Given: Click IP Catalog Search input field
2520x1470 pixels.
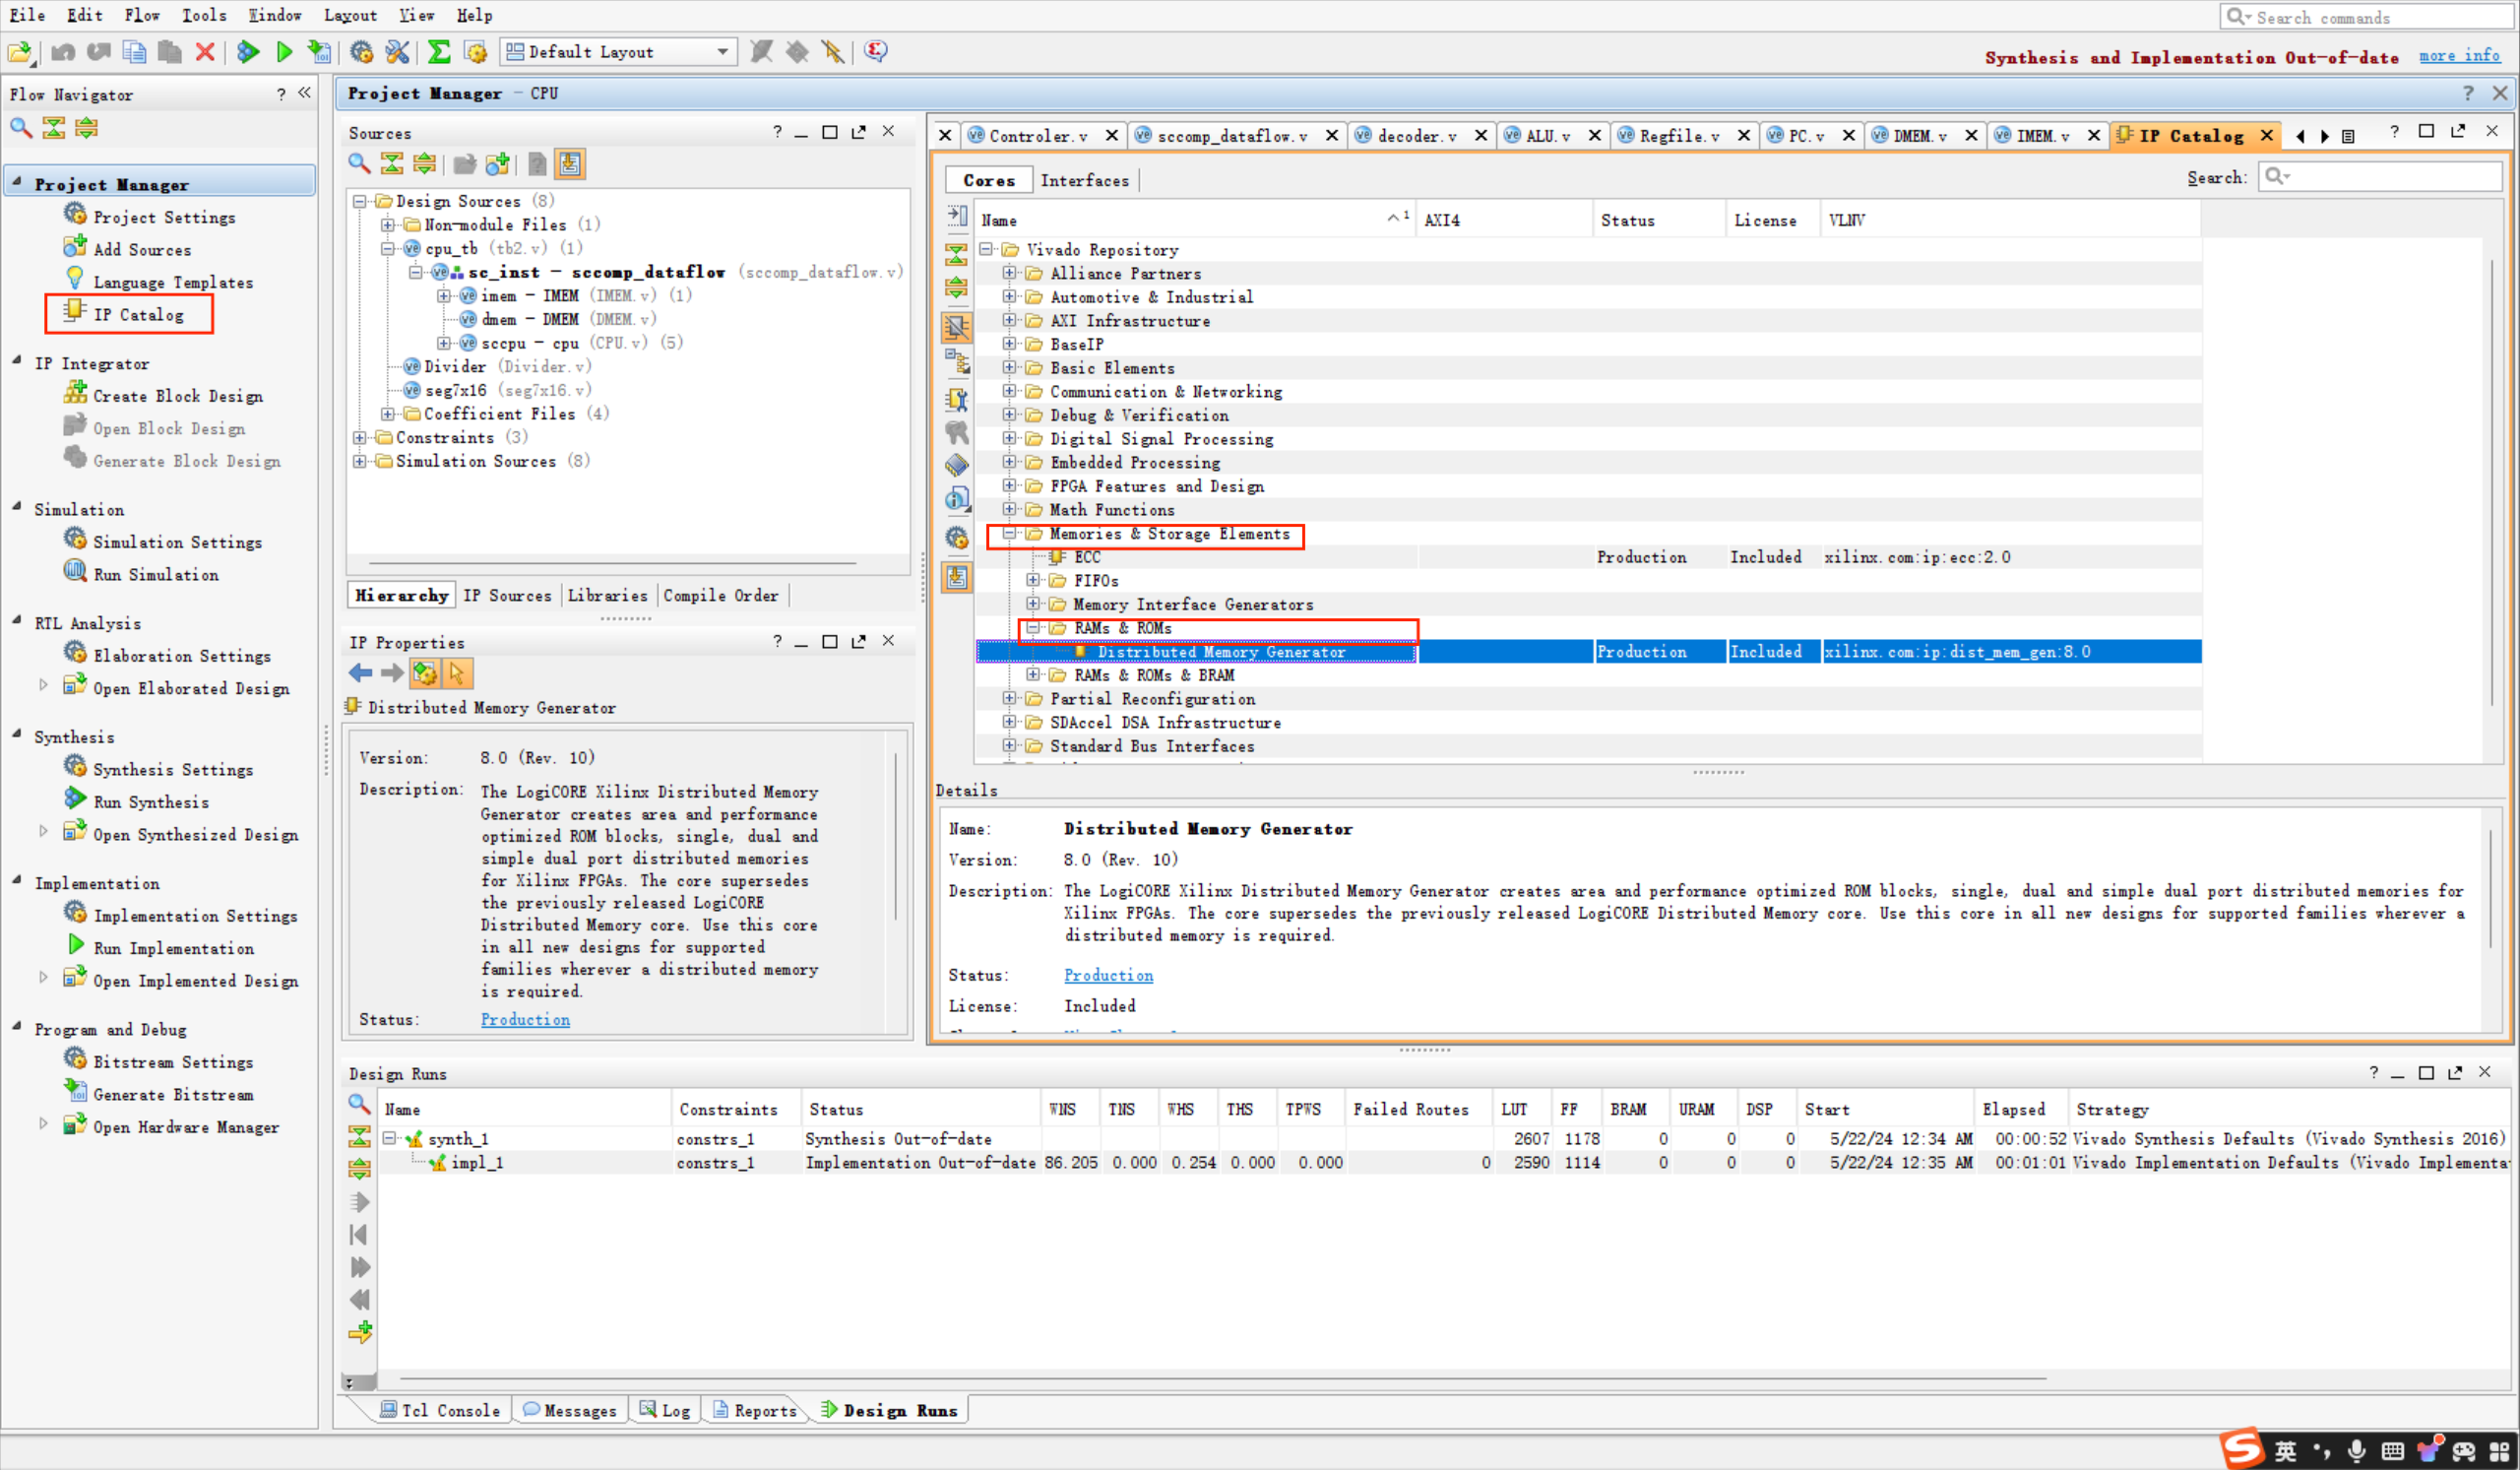Looking at the screenshot, I should [2381, 177].
